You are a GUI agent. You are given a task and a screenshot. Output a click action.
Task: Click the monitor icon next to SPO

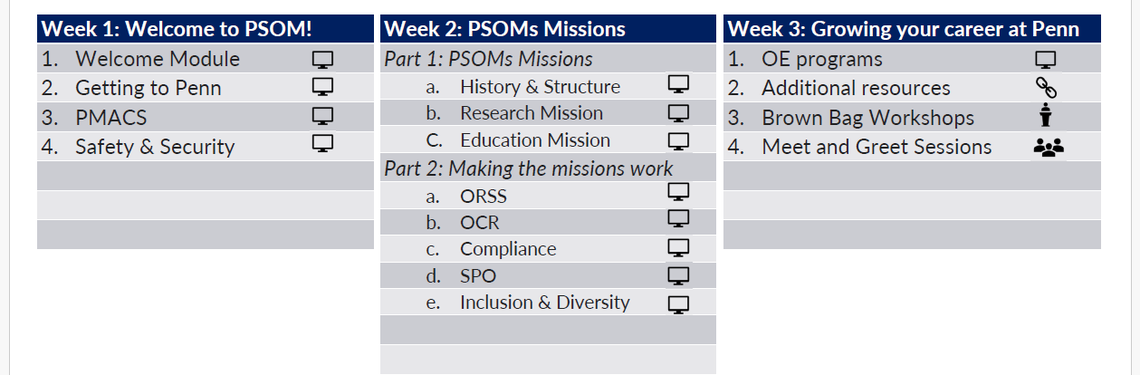pos(678,275)
